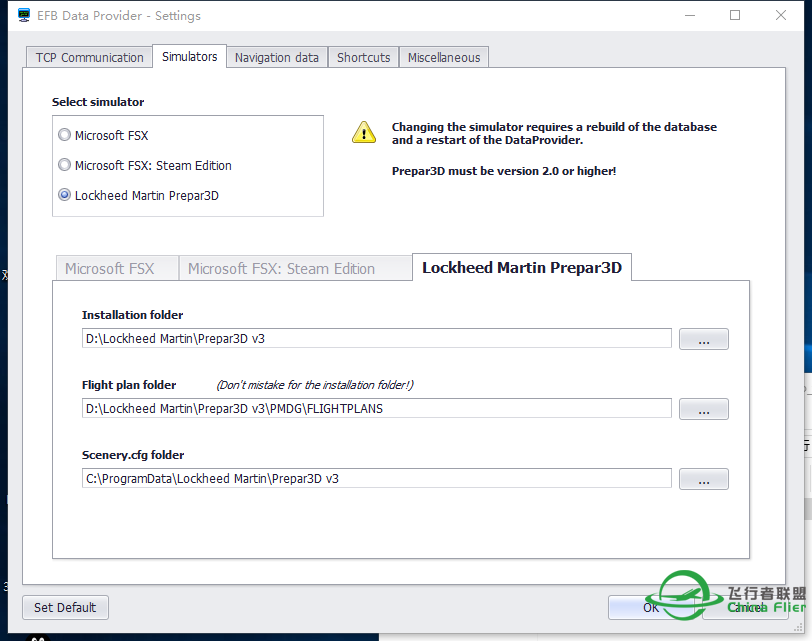Click the Cancel button
812x641 pixels.
click(746, 607)
